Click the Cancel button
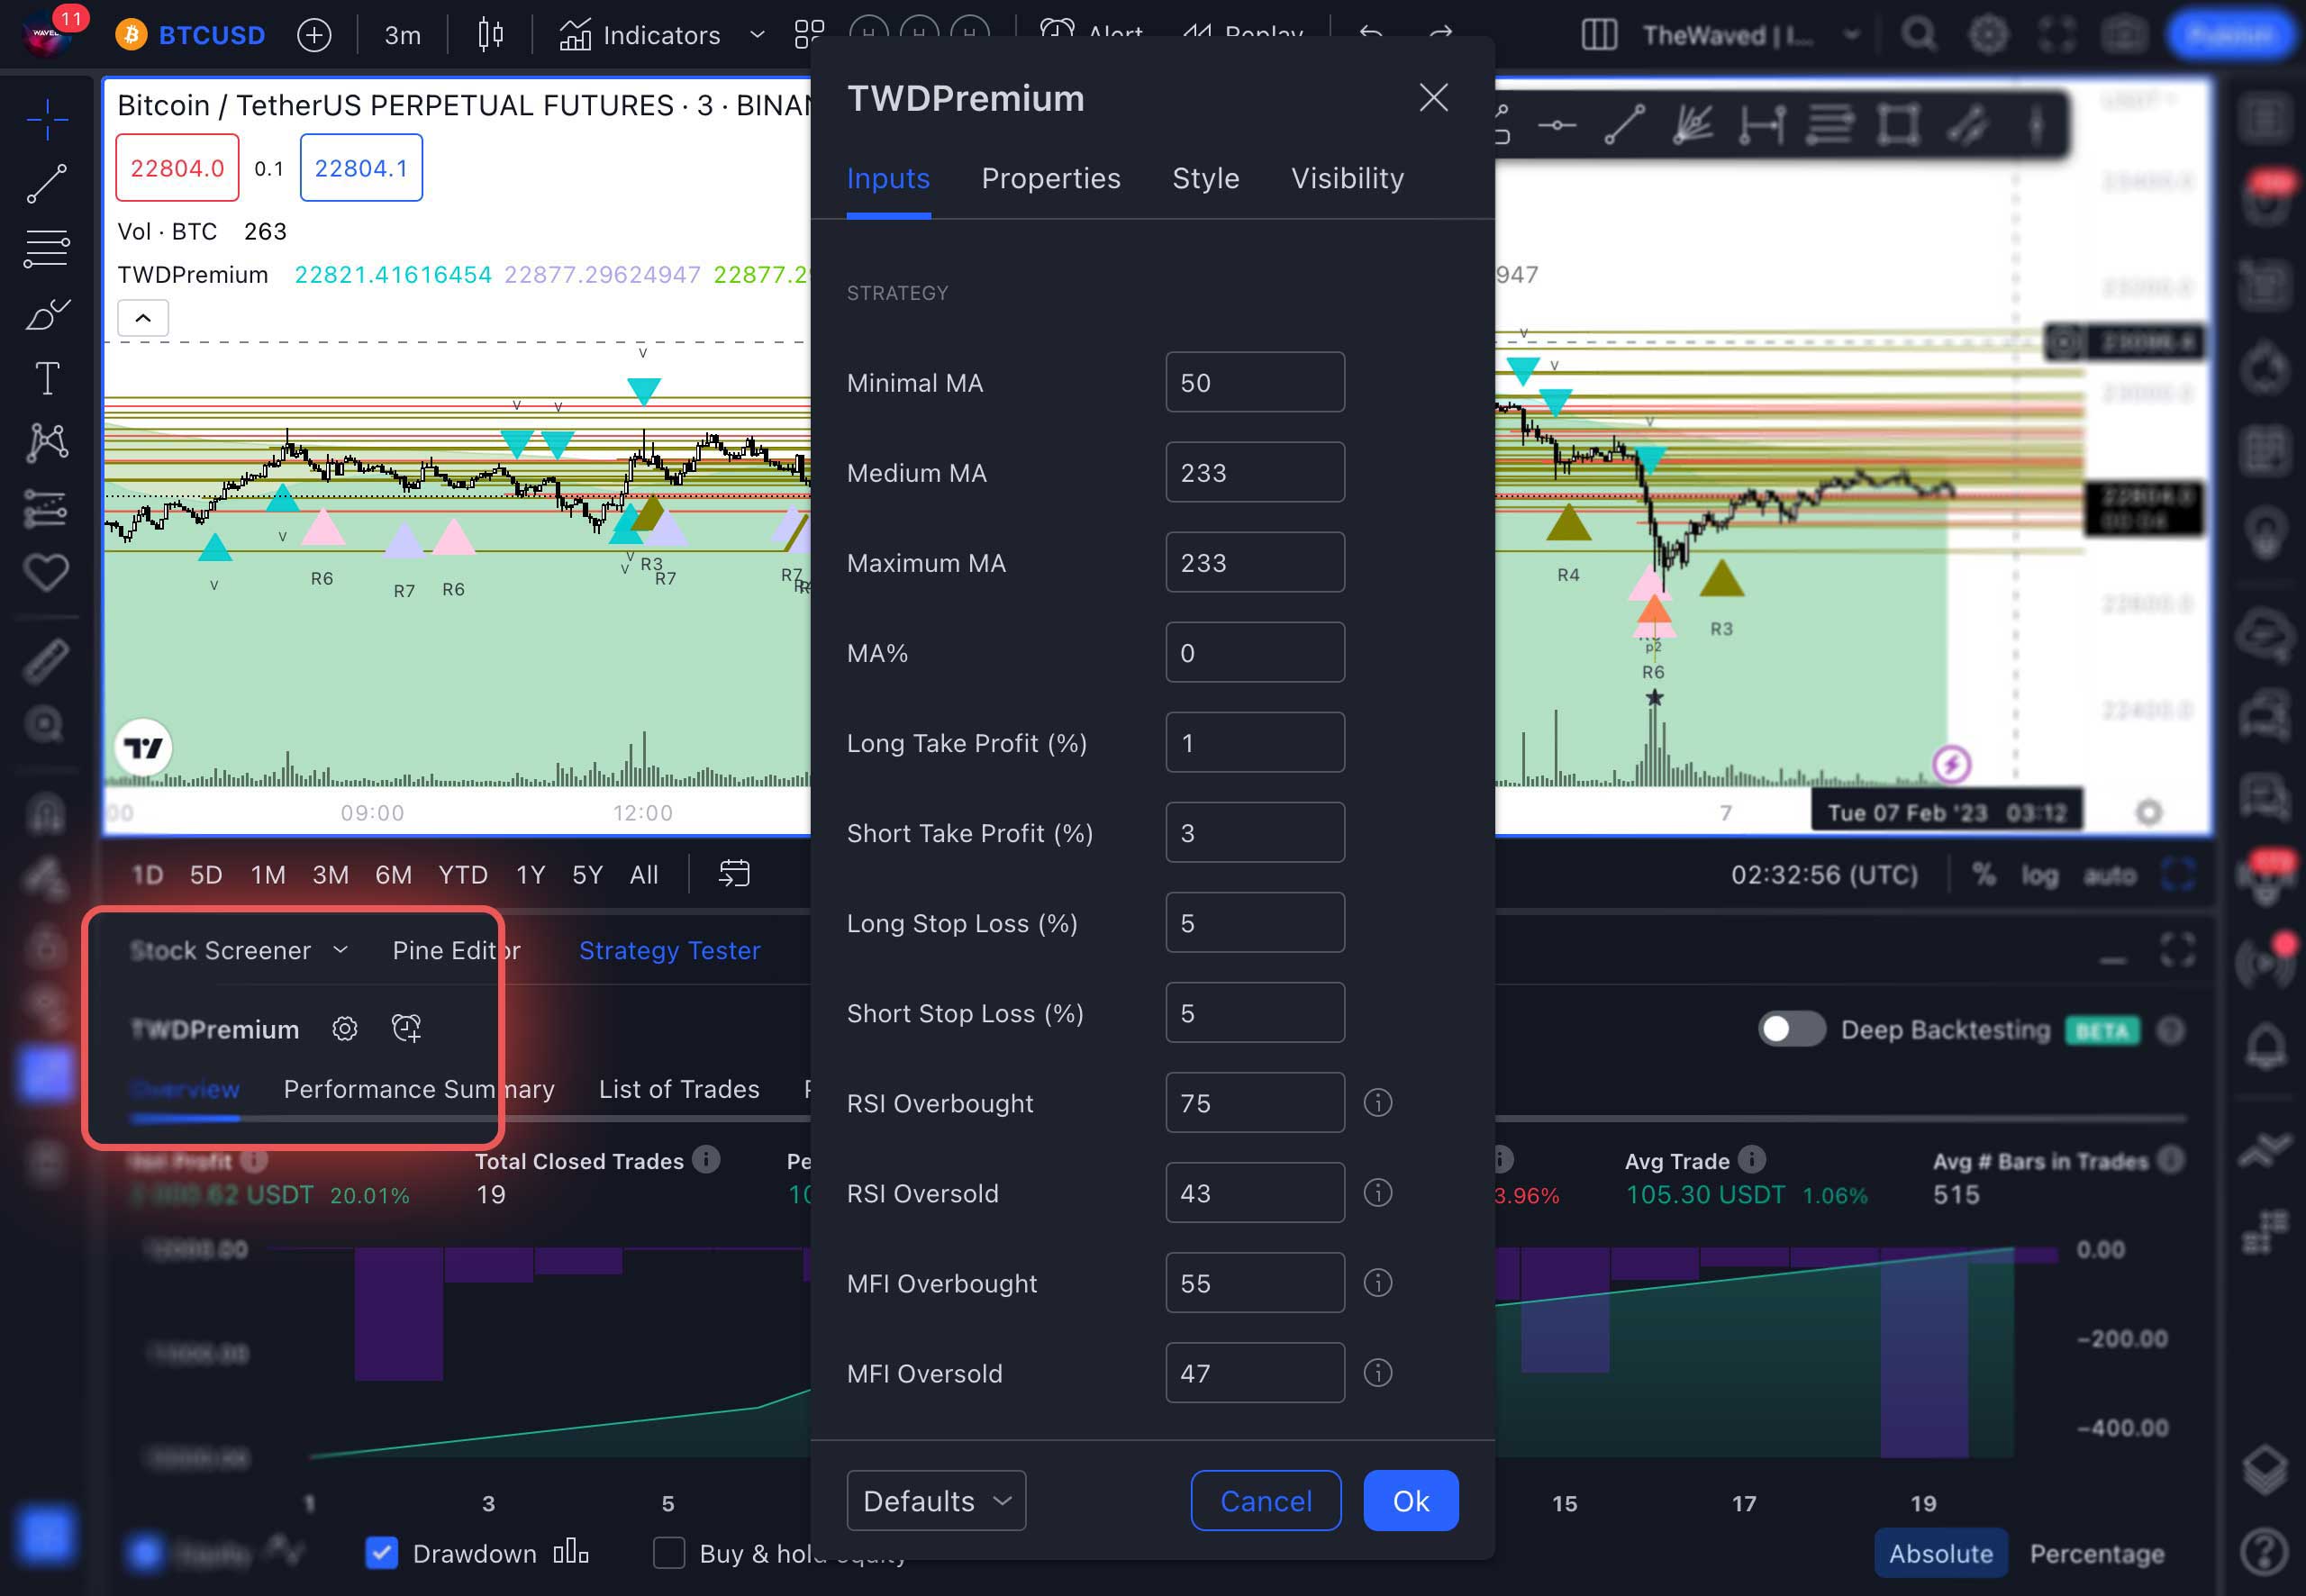Image resolution: width=2306 pixels, height=1596 pixels. [x=1266, y=1500]
